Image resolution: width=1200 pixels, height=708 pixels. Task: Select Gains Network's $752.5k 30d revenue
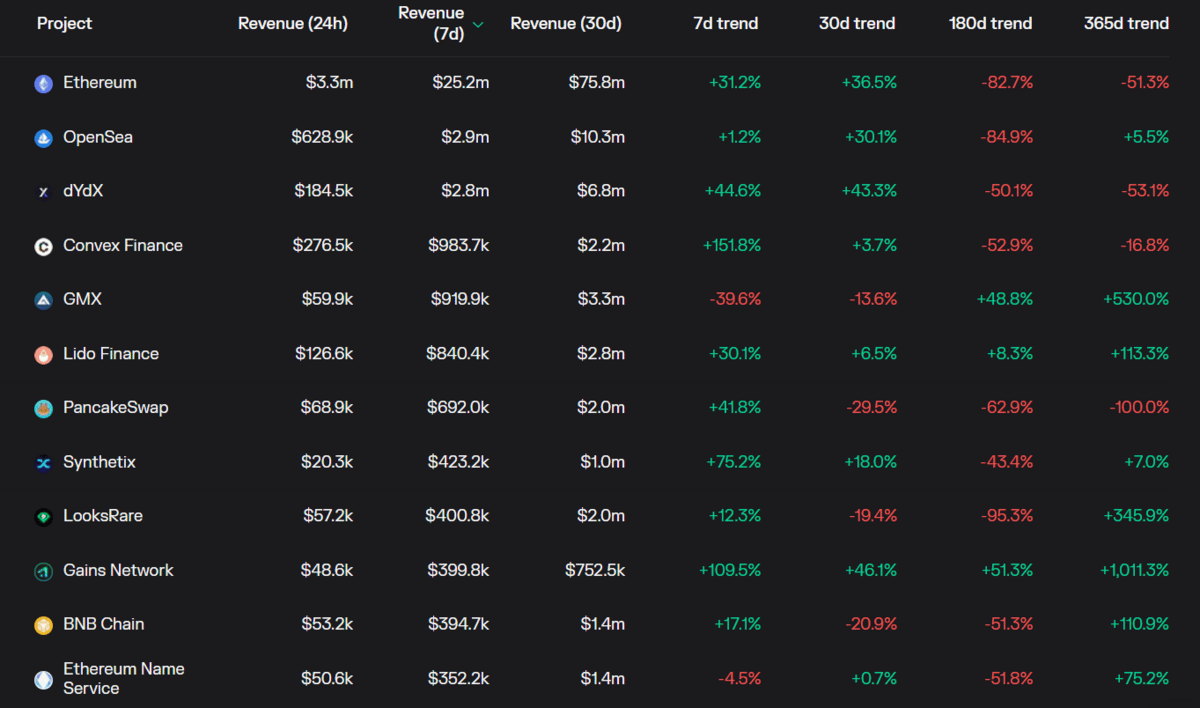595,570
